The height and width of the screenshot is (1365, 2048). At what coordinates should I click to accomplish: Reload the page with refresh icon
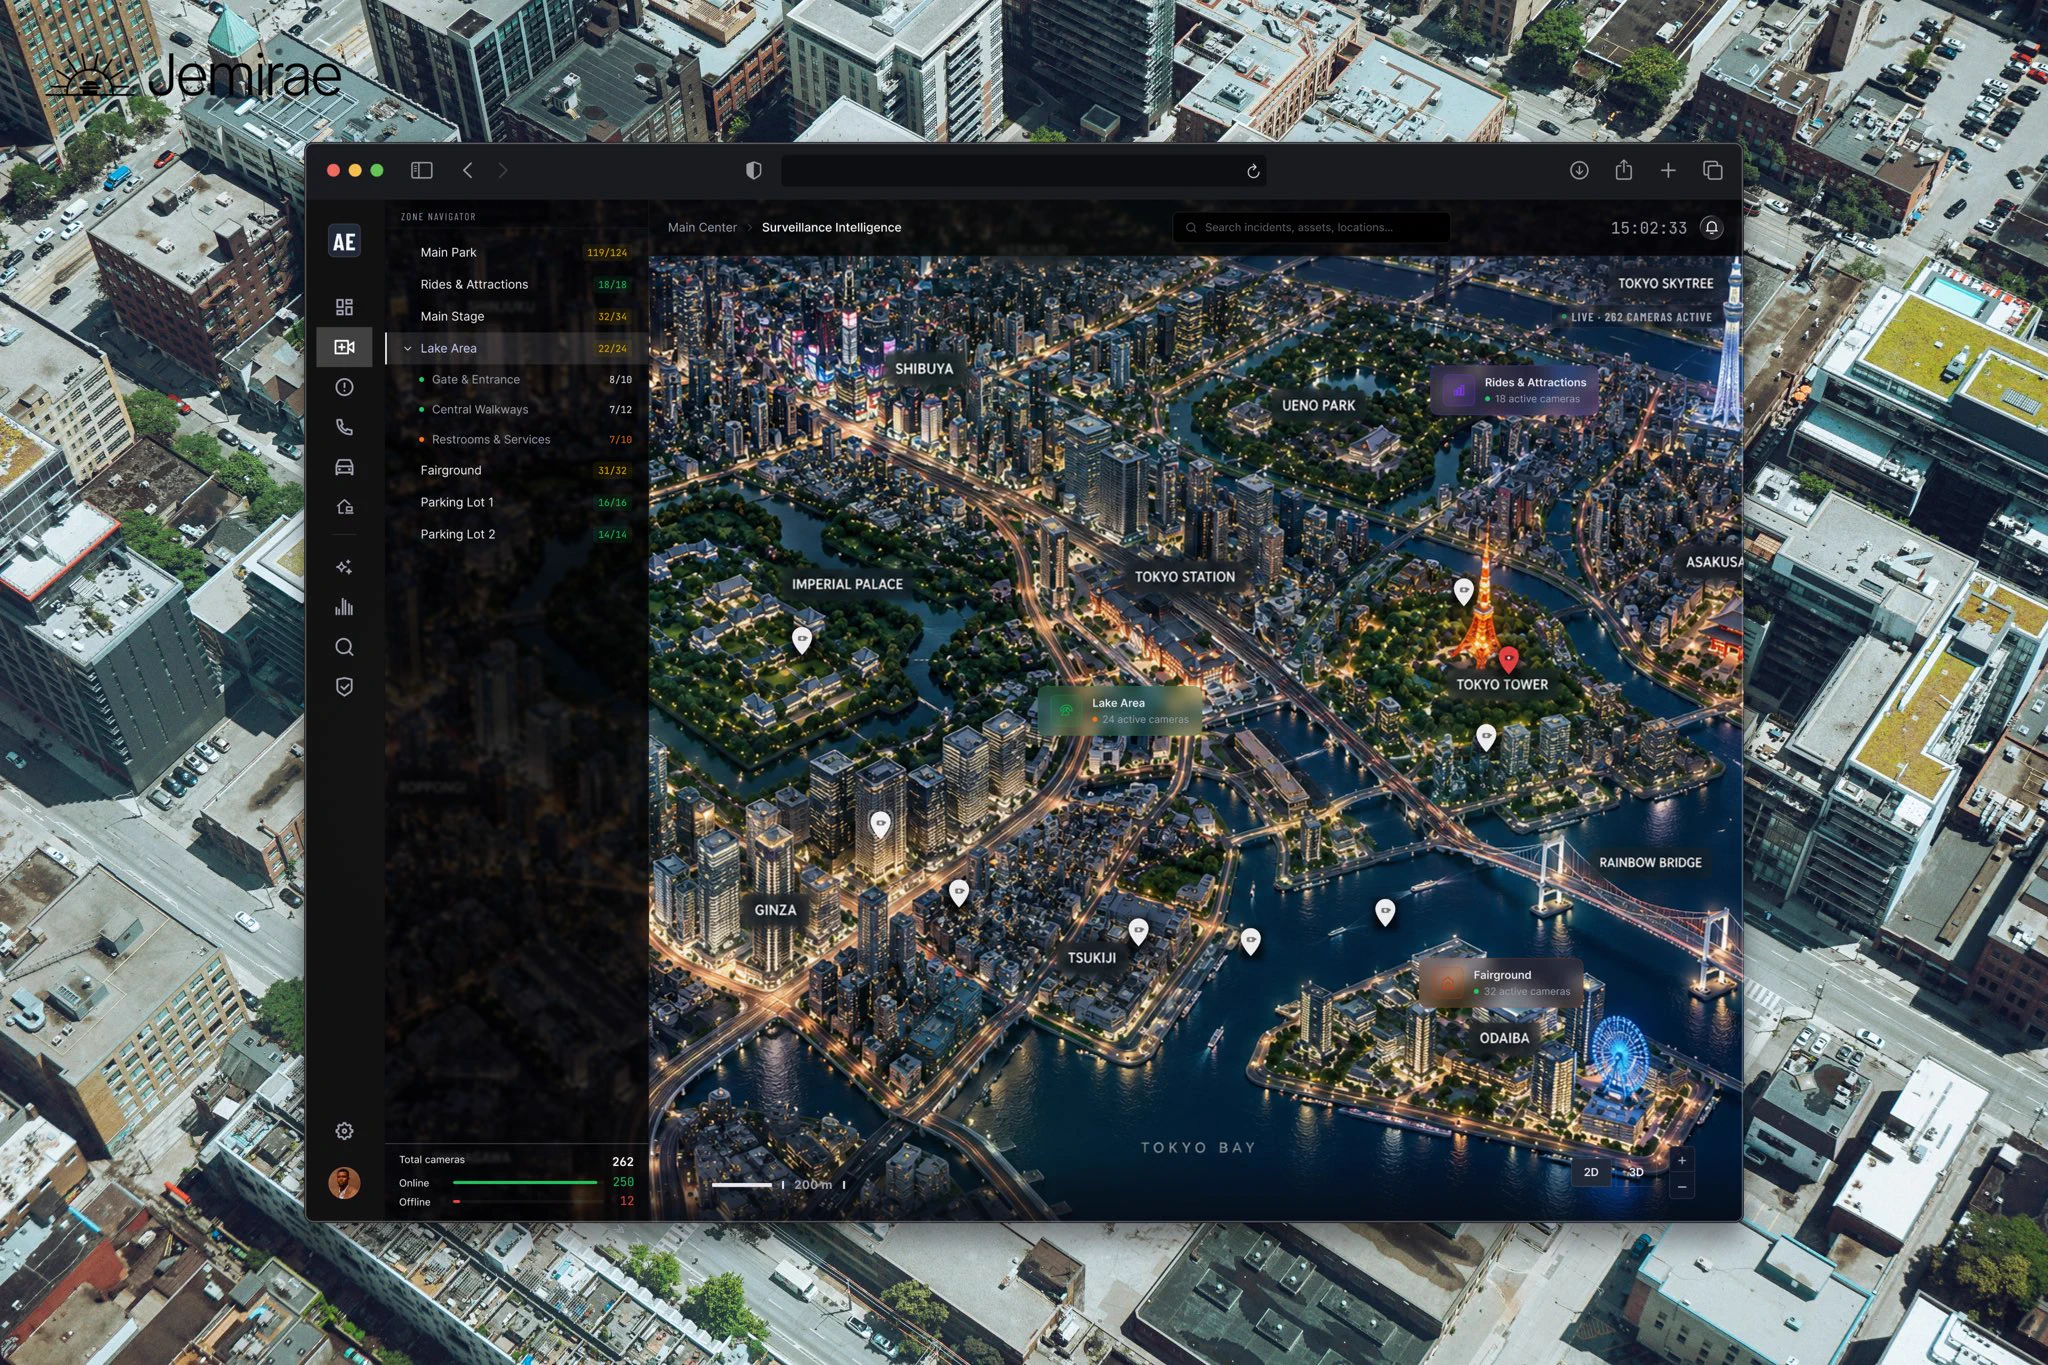(x=1253, y=172)
